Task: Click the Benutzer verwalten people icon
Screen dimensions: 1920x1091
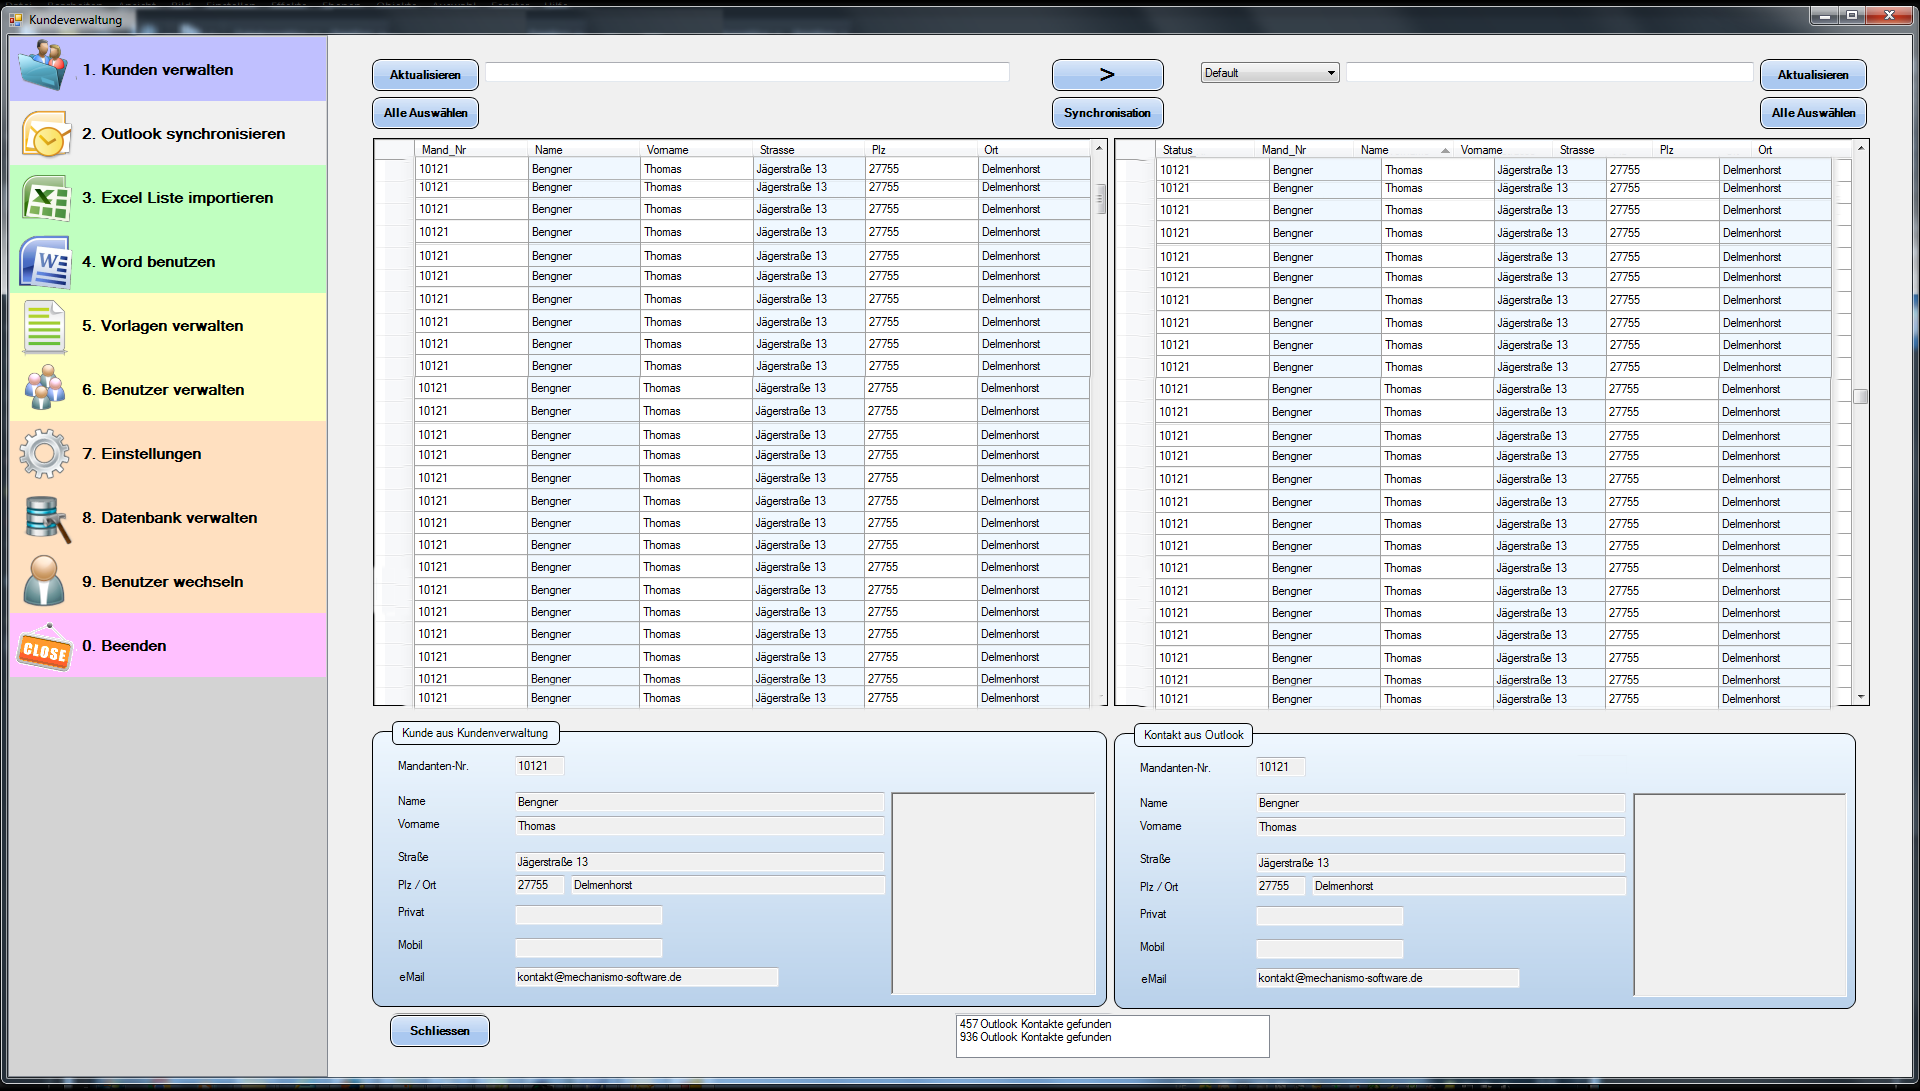Action: [x=45, y=388]
